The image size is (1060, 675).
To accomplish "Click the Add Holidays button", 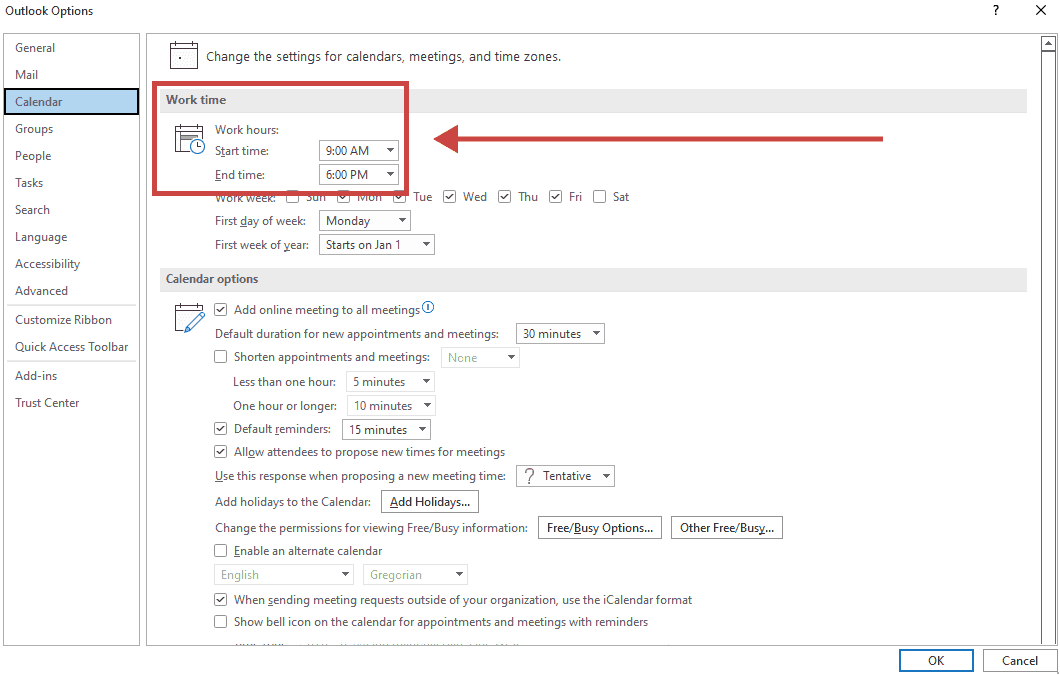I will [x=430, y=502].
